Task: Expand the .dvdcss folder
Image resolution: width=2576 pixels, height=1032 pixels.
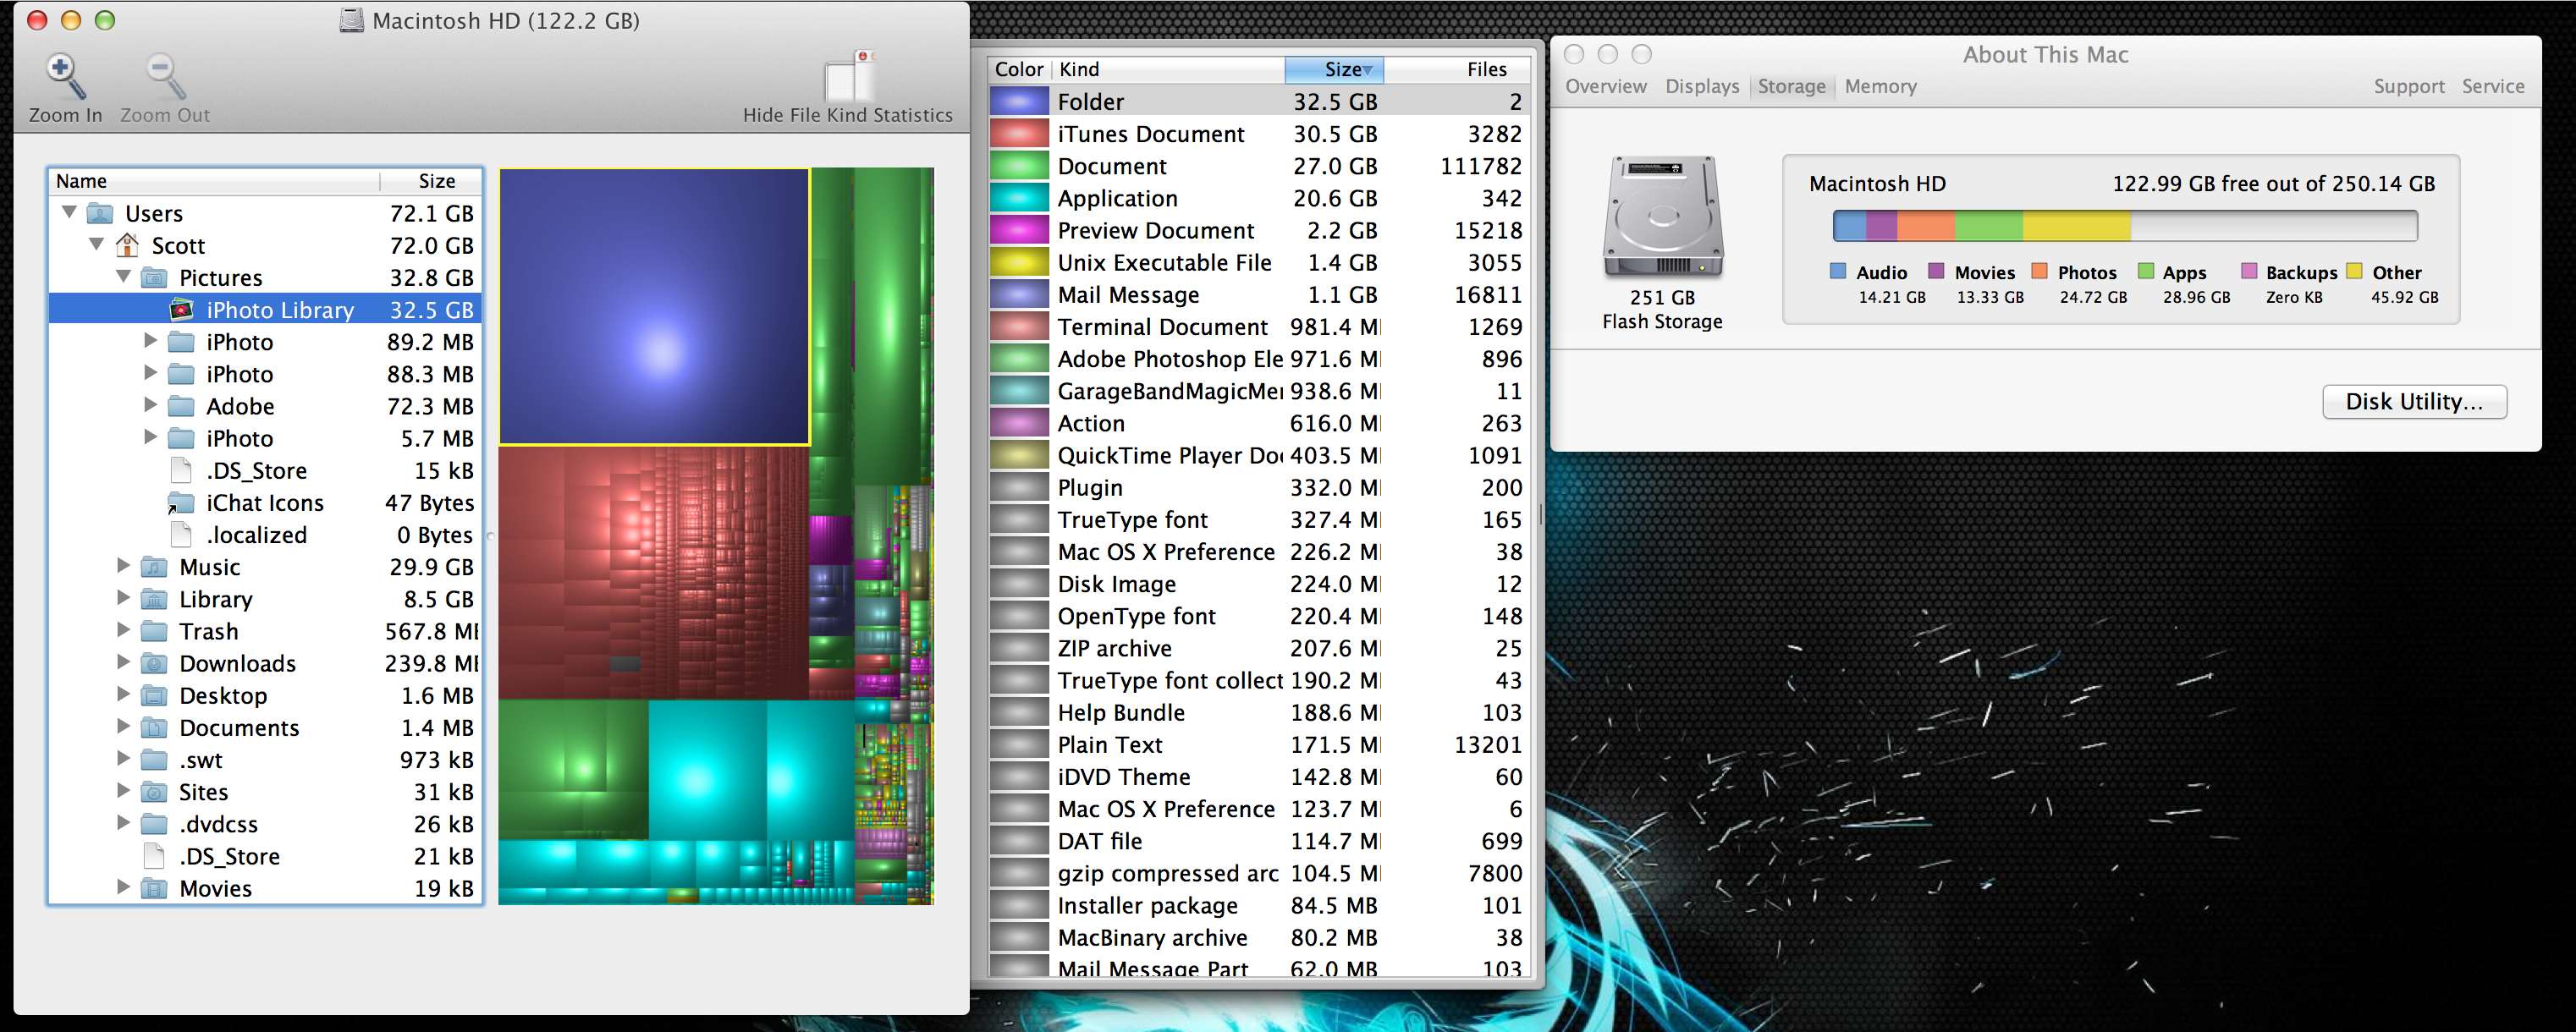Action: tap(124, 823)
